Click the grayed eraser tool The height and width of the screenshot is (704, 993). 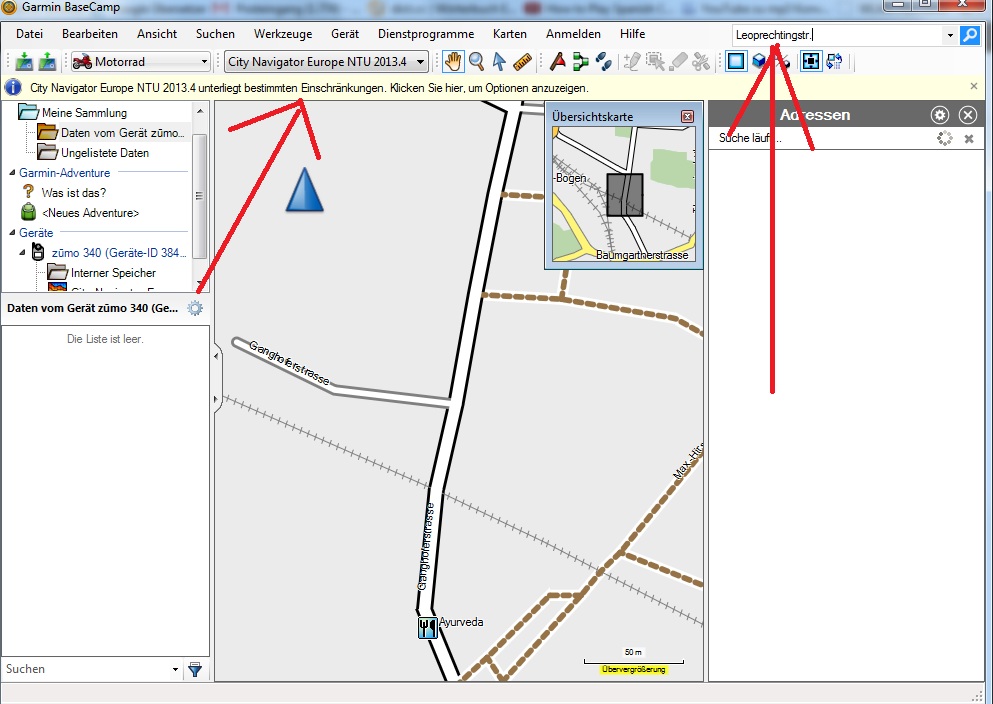pos(678,61)
